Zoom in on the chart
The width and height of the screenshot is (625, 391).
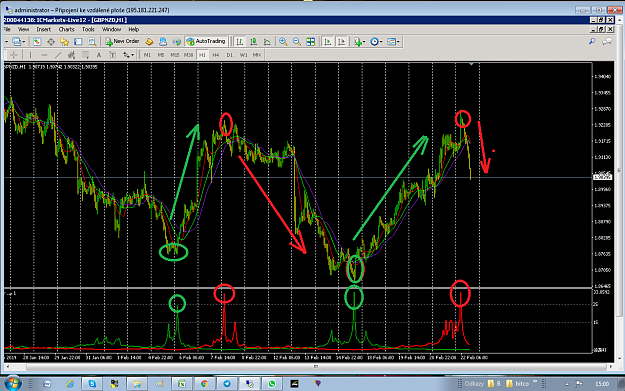pyautogui.click(x=283, y=41)
